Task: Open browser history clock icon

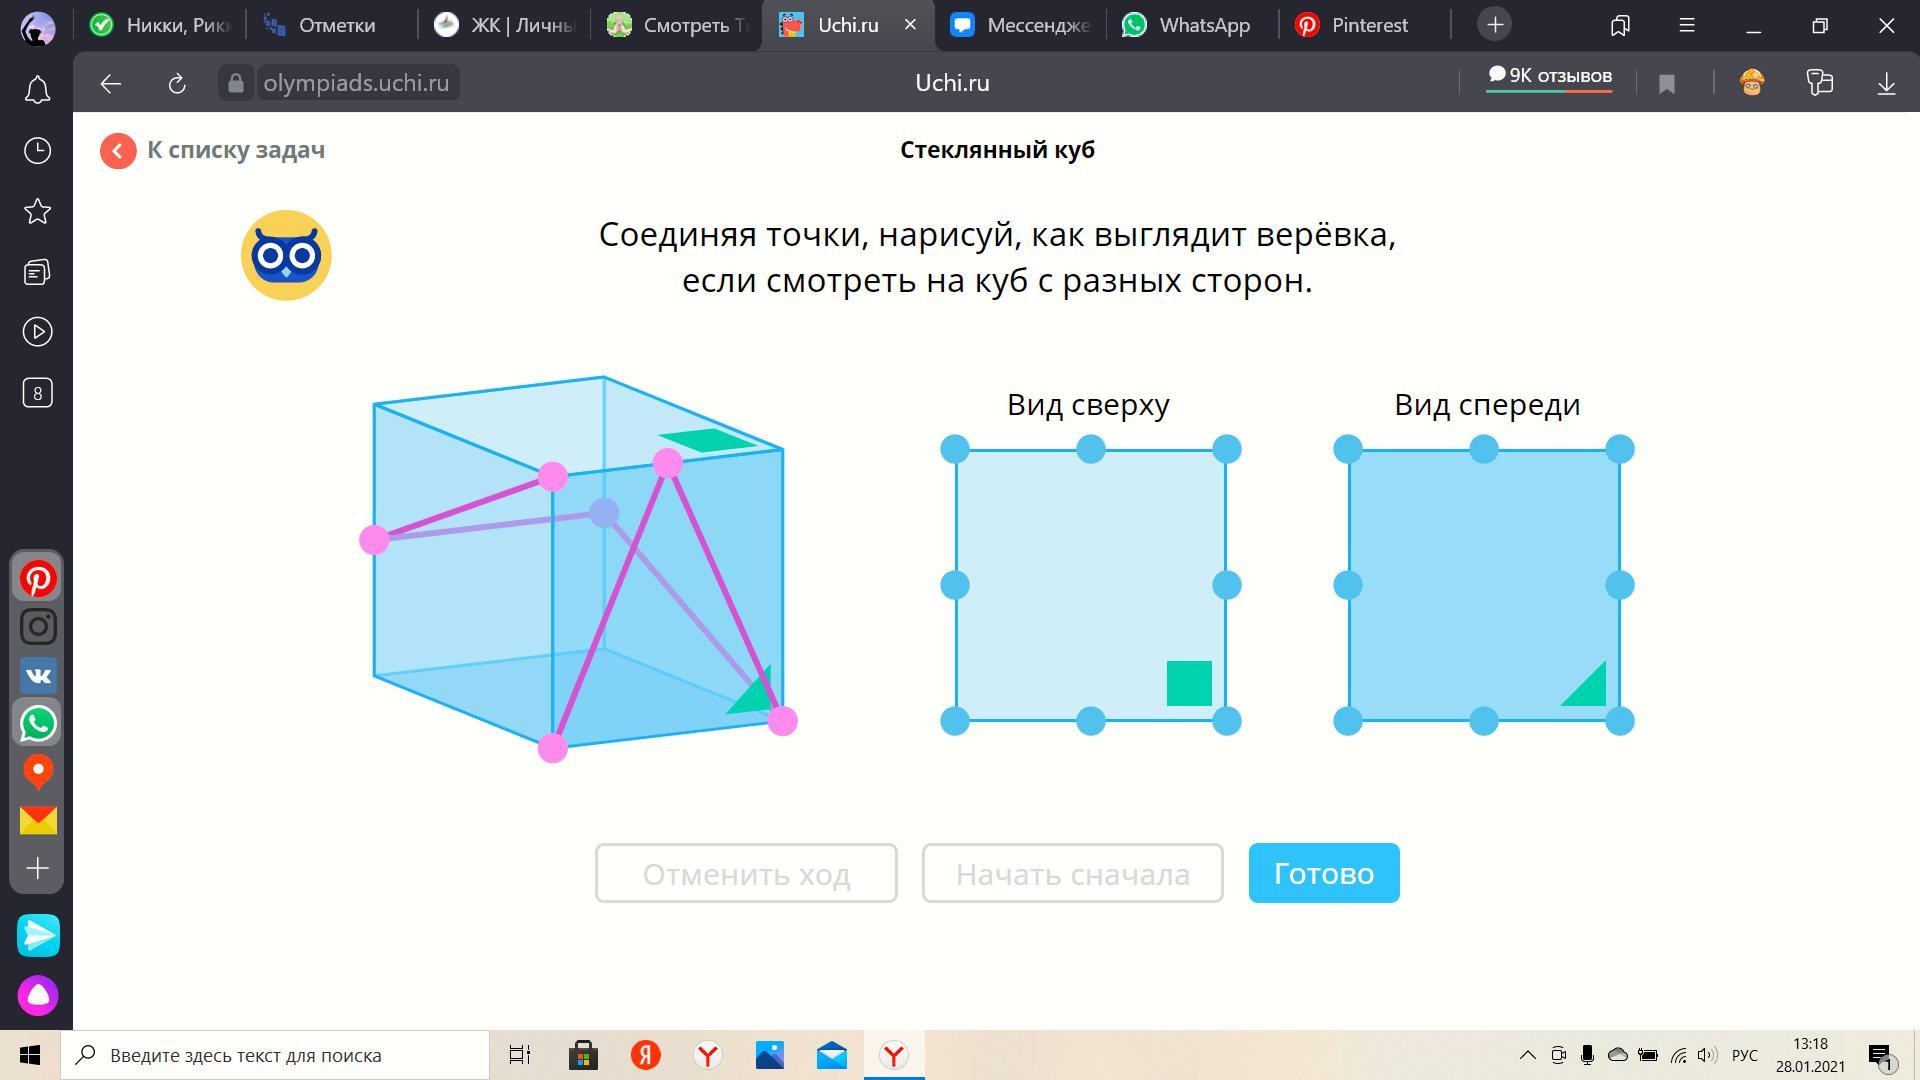Action: point(37,151)
